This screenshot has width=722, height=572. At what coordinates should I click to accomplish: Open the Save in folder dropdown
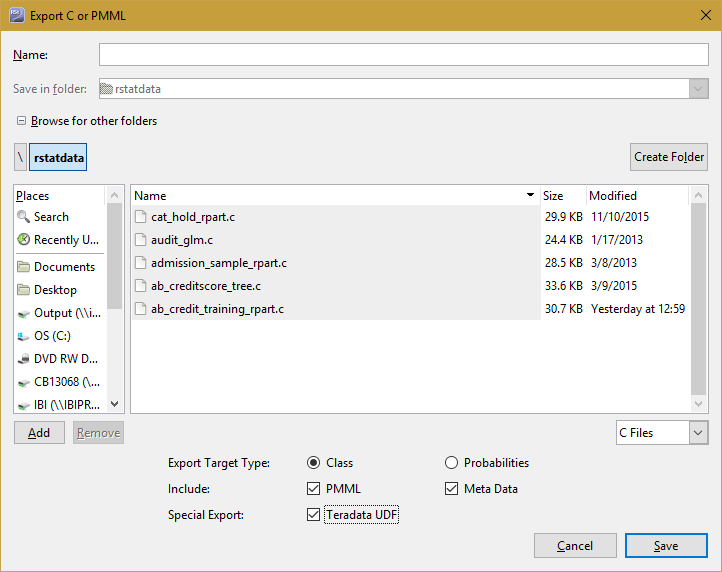click(698, 88)
